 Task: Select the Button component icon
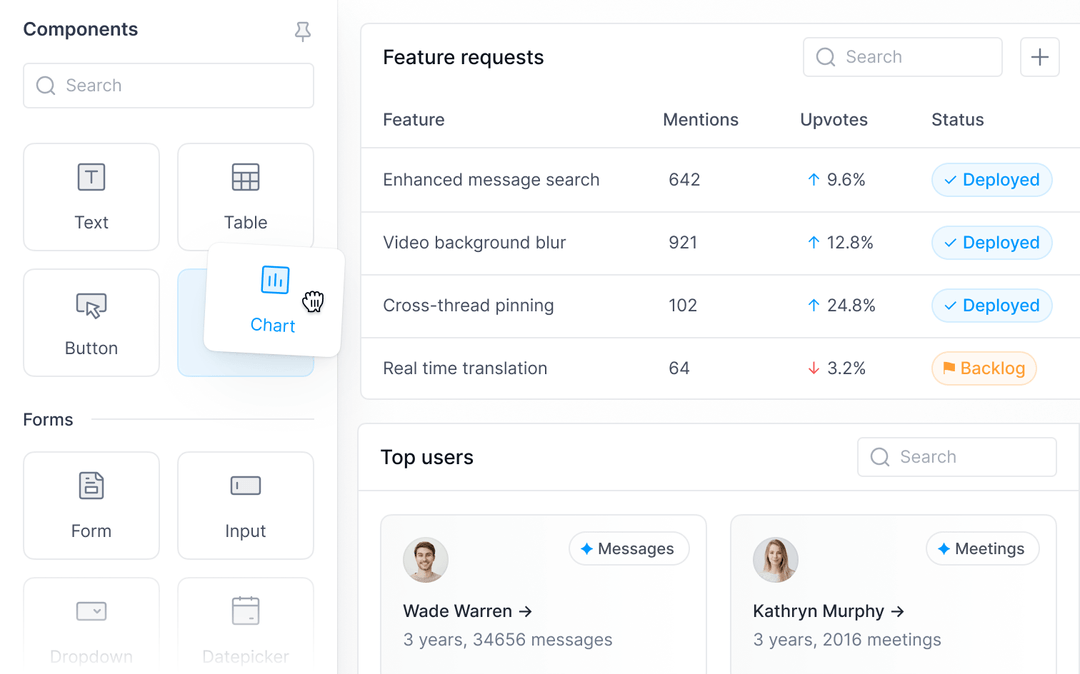point(91,306)
